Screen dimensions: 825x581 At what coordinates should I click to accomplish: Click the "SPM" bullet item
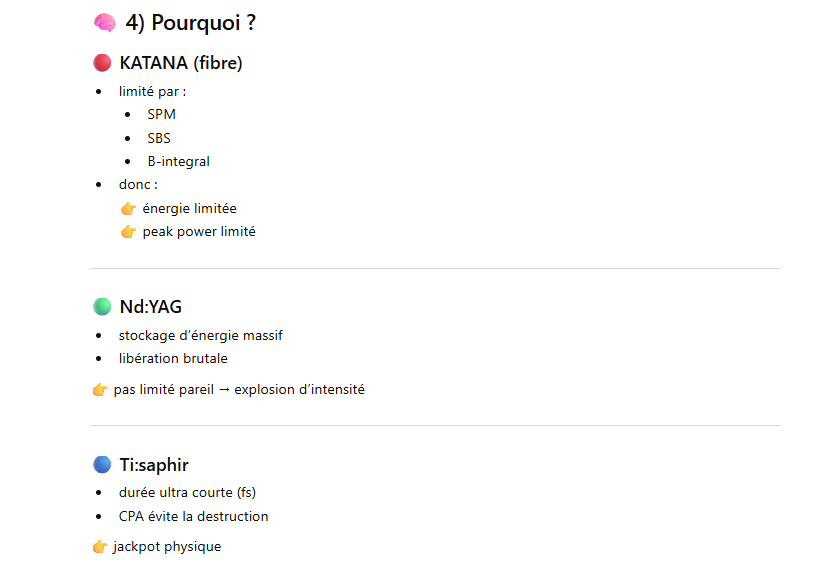[x=161, y=114]
